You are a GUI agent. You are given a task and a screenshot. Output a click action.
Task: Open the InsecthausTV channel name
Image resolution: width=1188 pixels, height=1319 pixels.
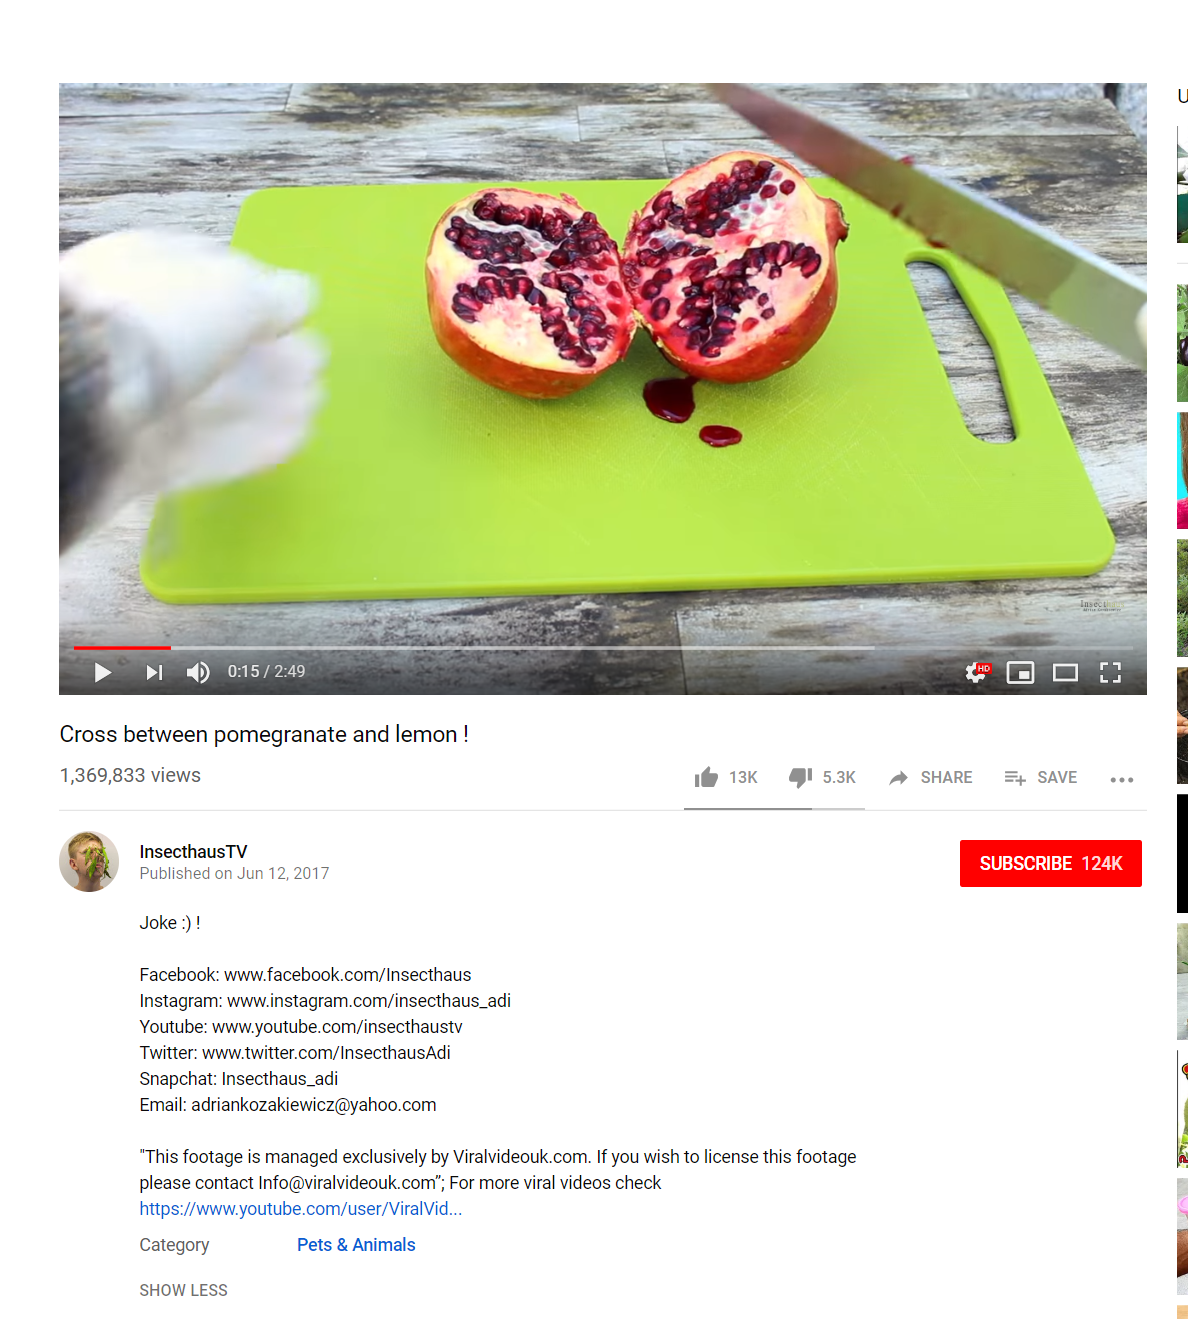point(193,851)
